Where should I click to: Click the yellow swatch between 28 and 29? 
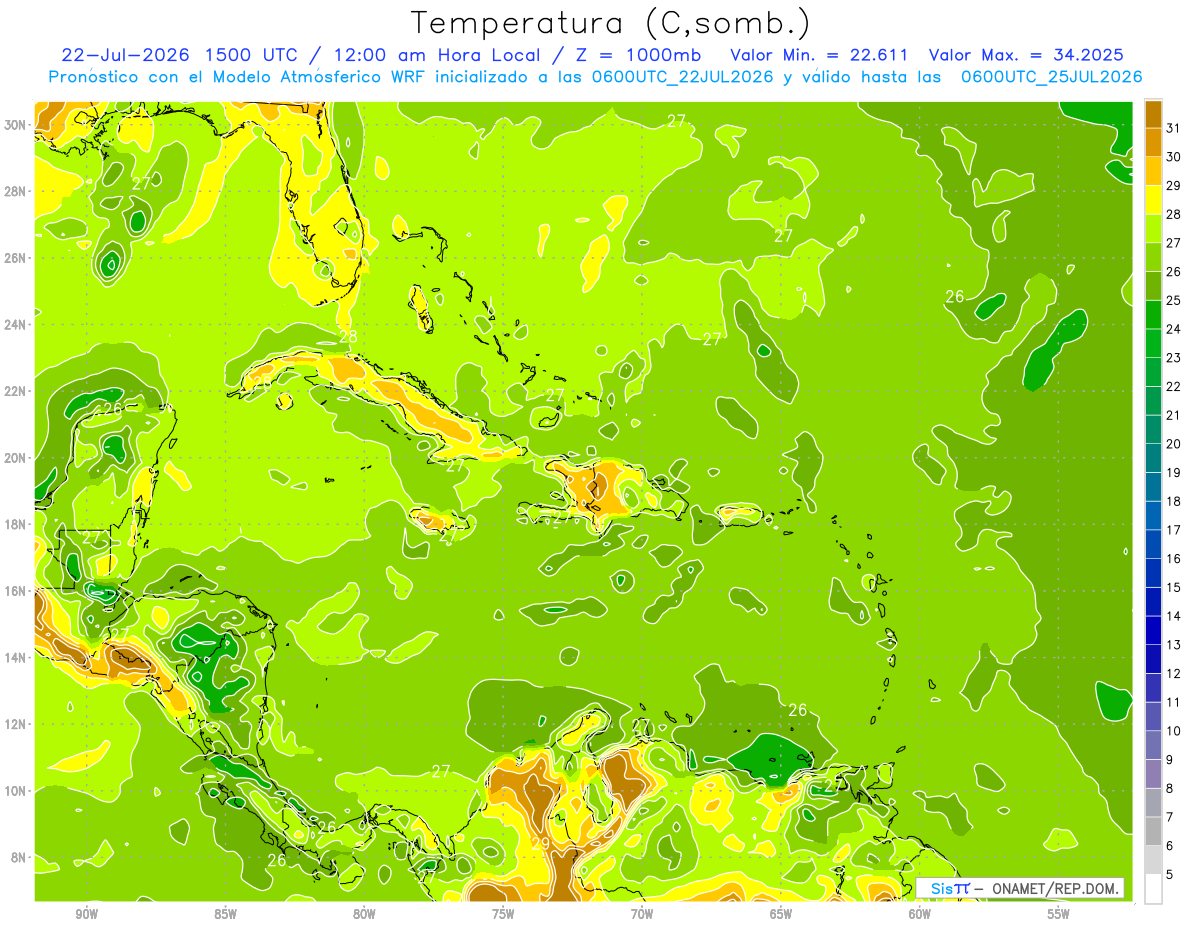pyautogui.click(x=1153, y=200)
